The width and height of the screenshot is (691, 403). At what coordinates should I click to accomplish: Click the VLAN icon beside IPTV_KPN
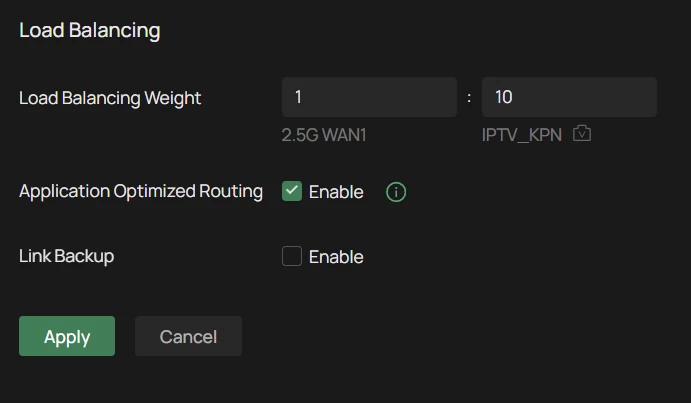(582, 133)
